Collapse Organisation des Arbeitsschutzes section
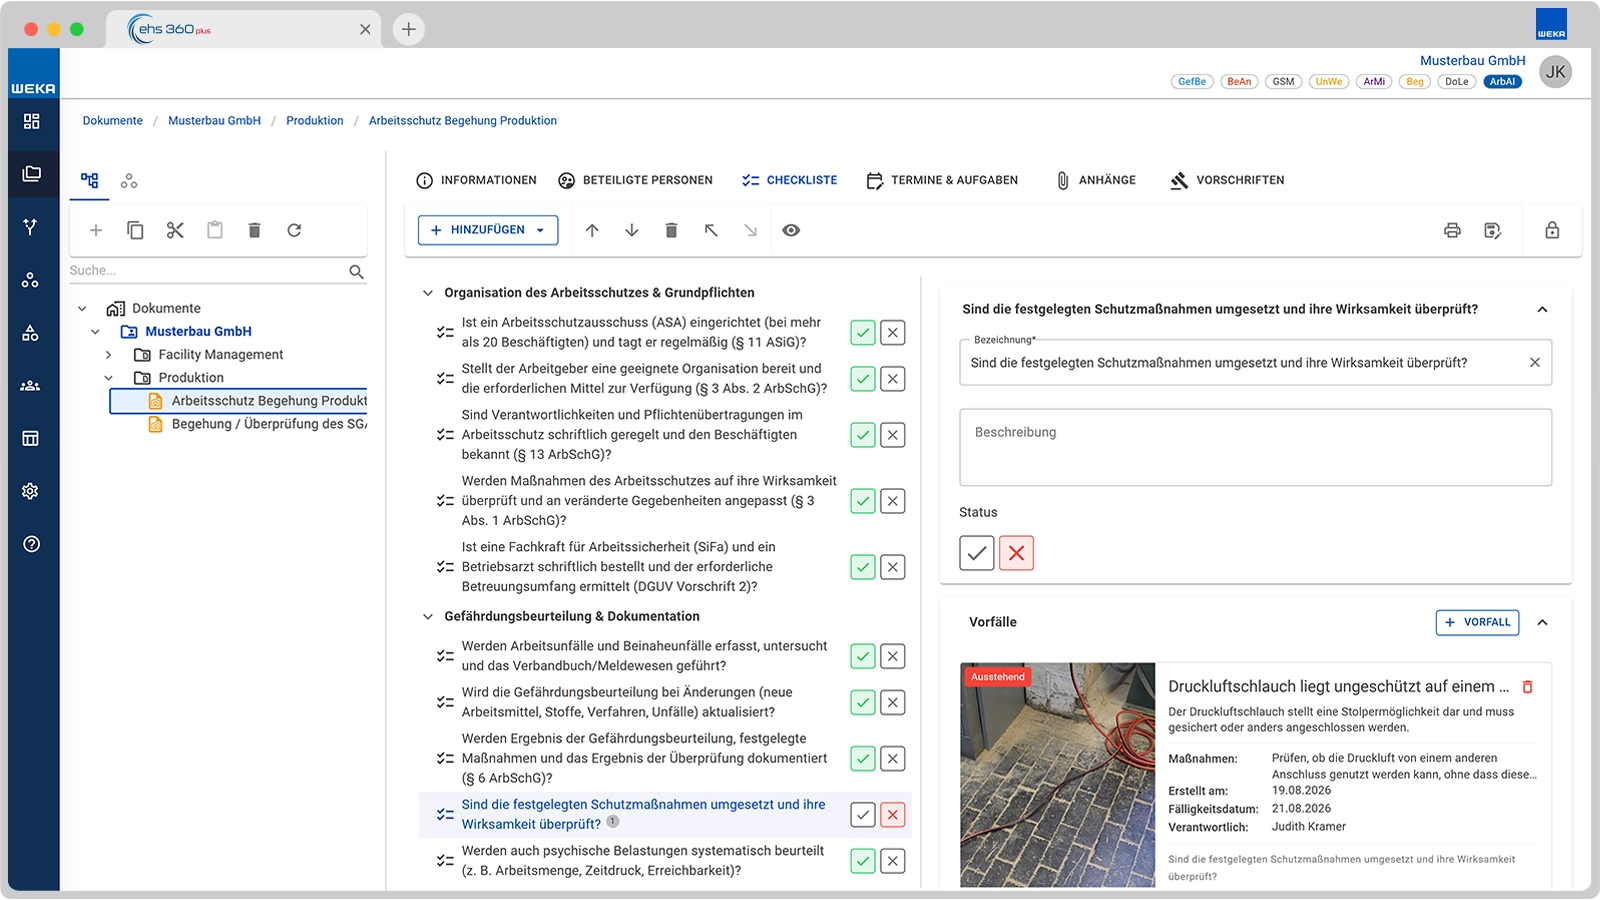This screenshot has width=1600, height=900. [428, 293]
